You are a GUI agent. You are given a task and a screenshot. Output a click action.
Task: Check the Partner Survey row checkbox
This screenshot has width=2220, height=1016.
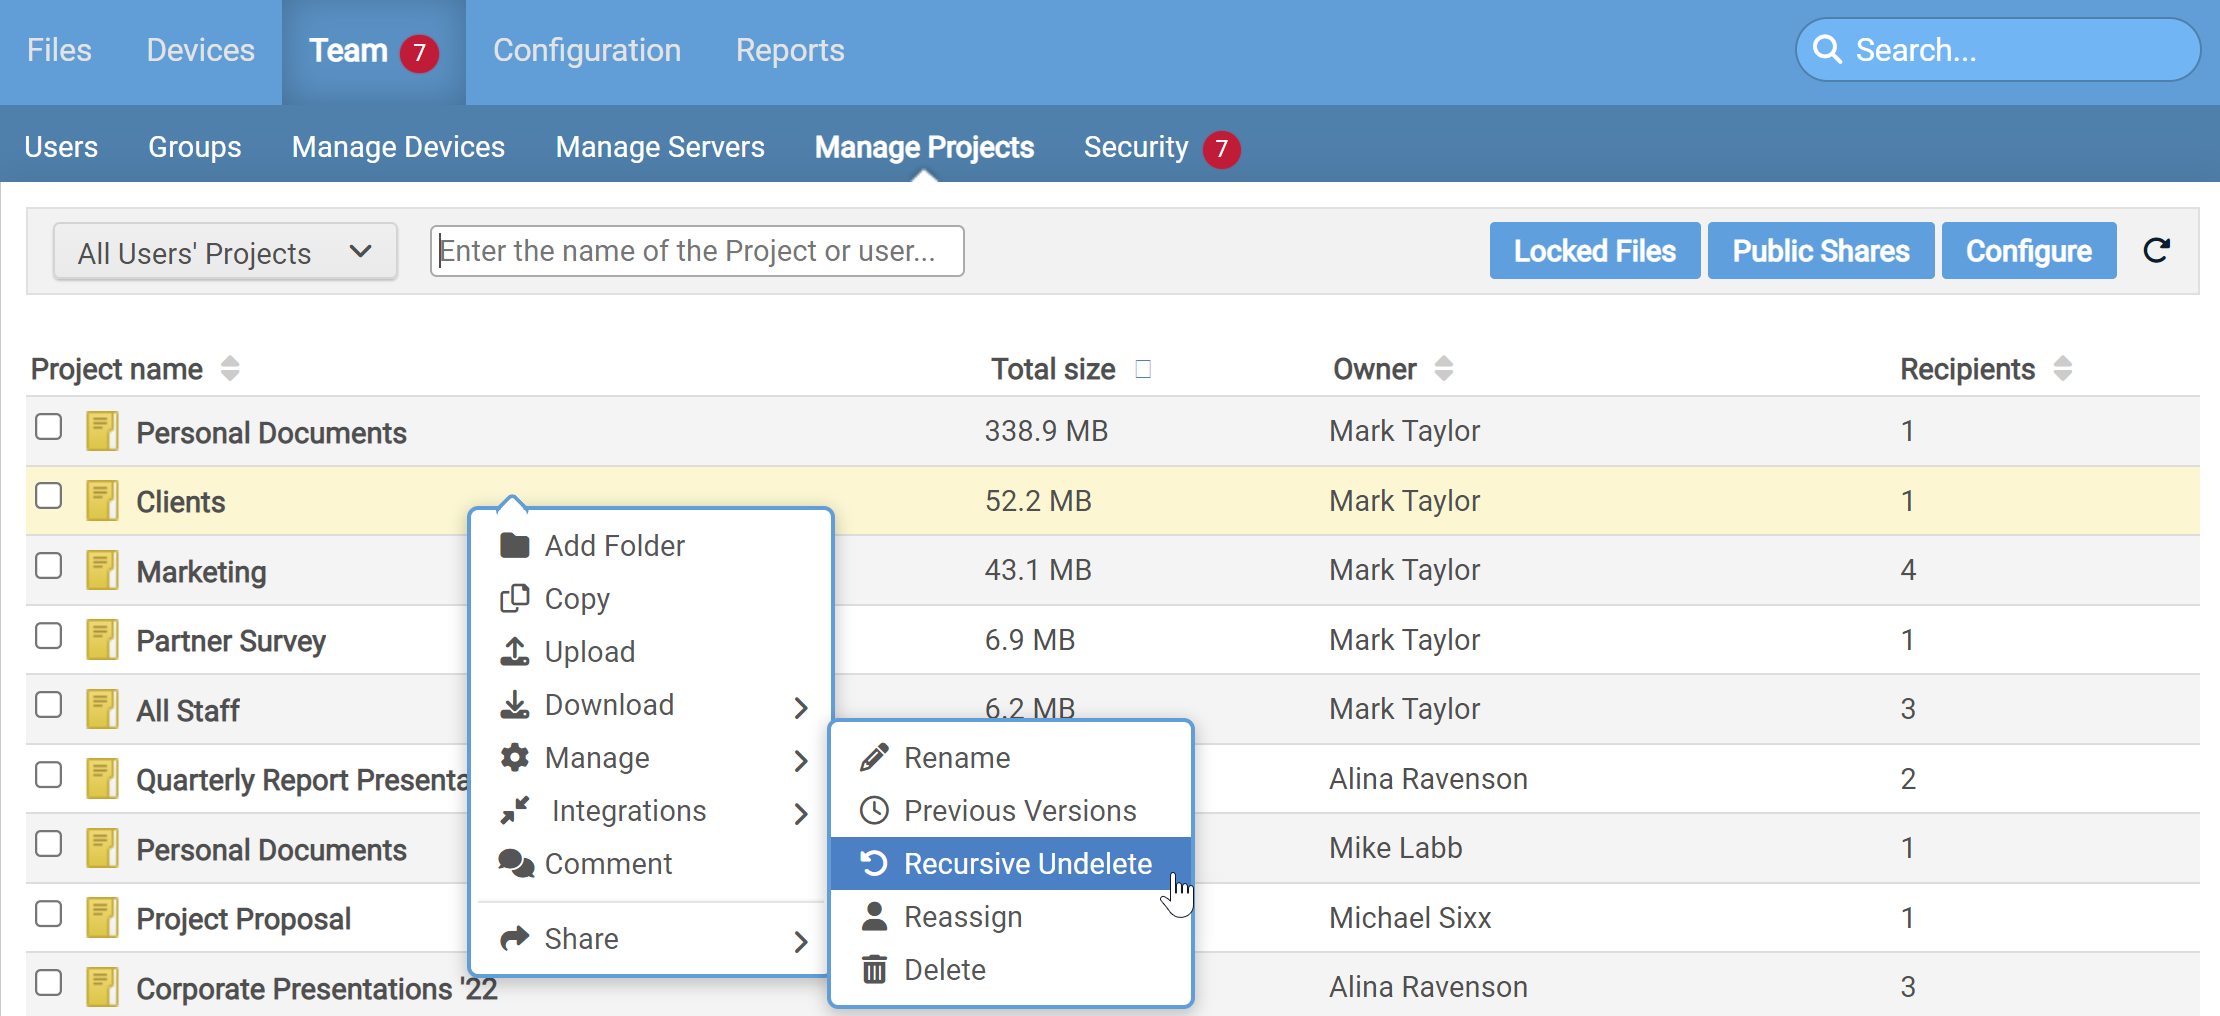point(48,636)
